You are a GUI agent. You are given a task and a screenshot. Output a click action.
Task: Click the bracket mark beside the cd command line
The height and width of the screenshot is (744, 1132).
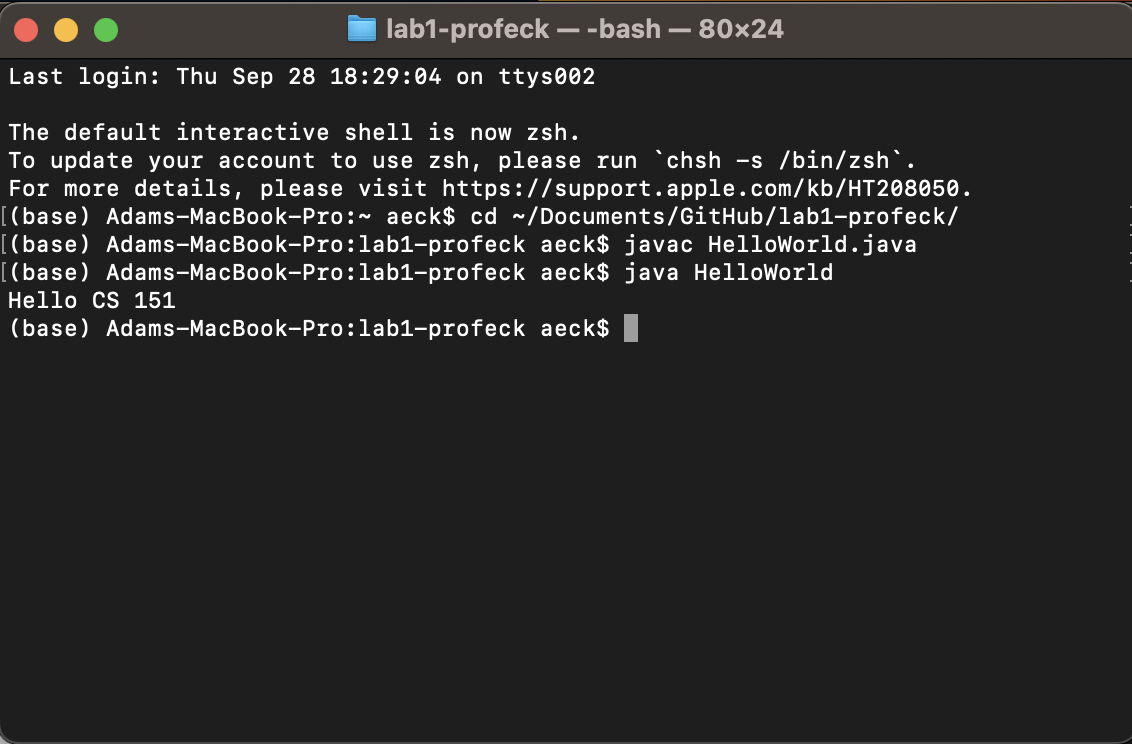tap(6, 216)
